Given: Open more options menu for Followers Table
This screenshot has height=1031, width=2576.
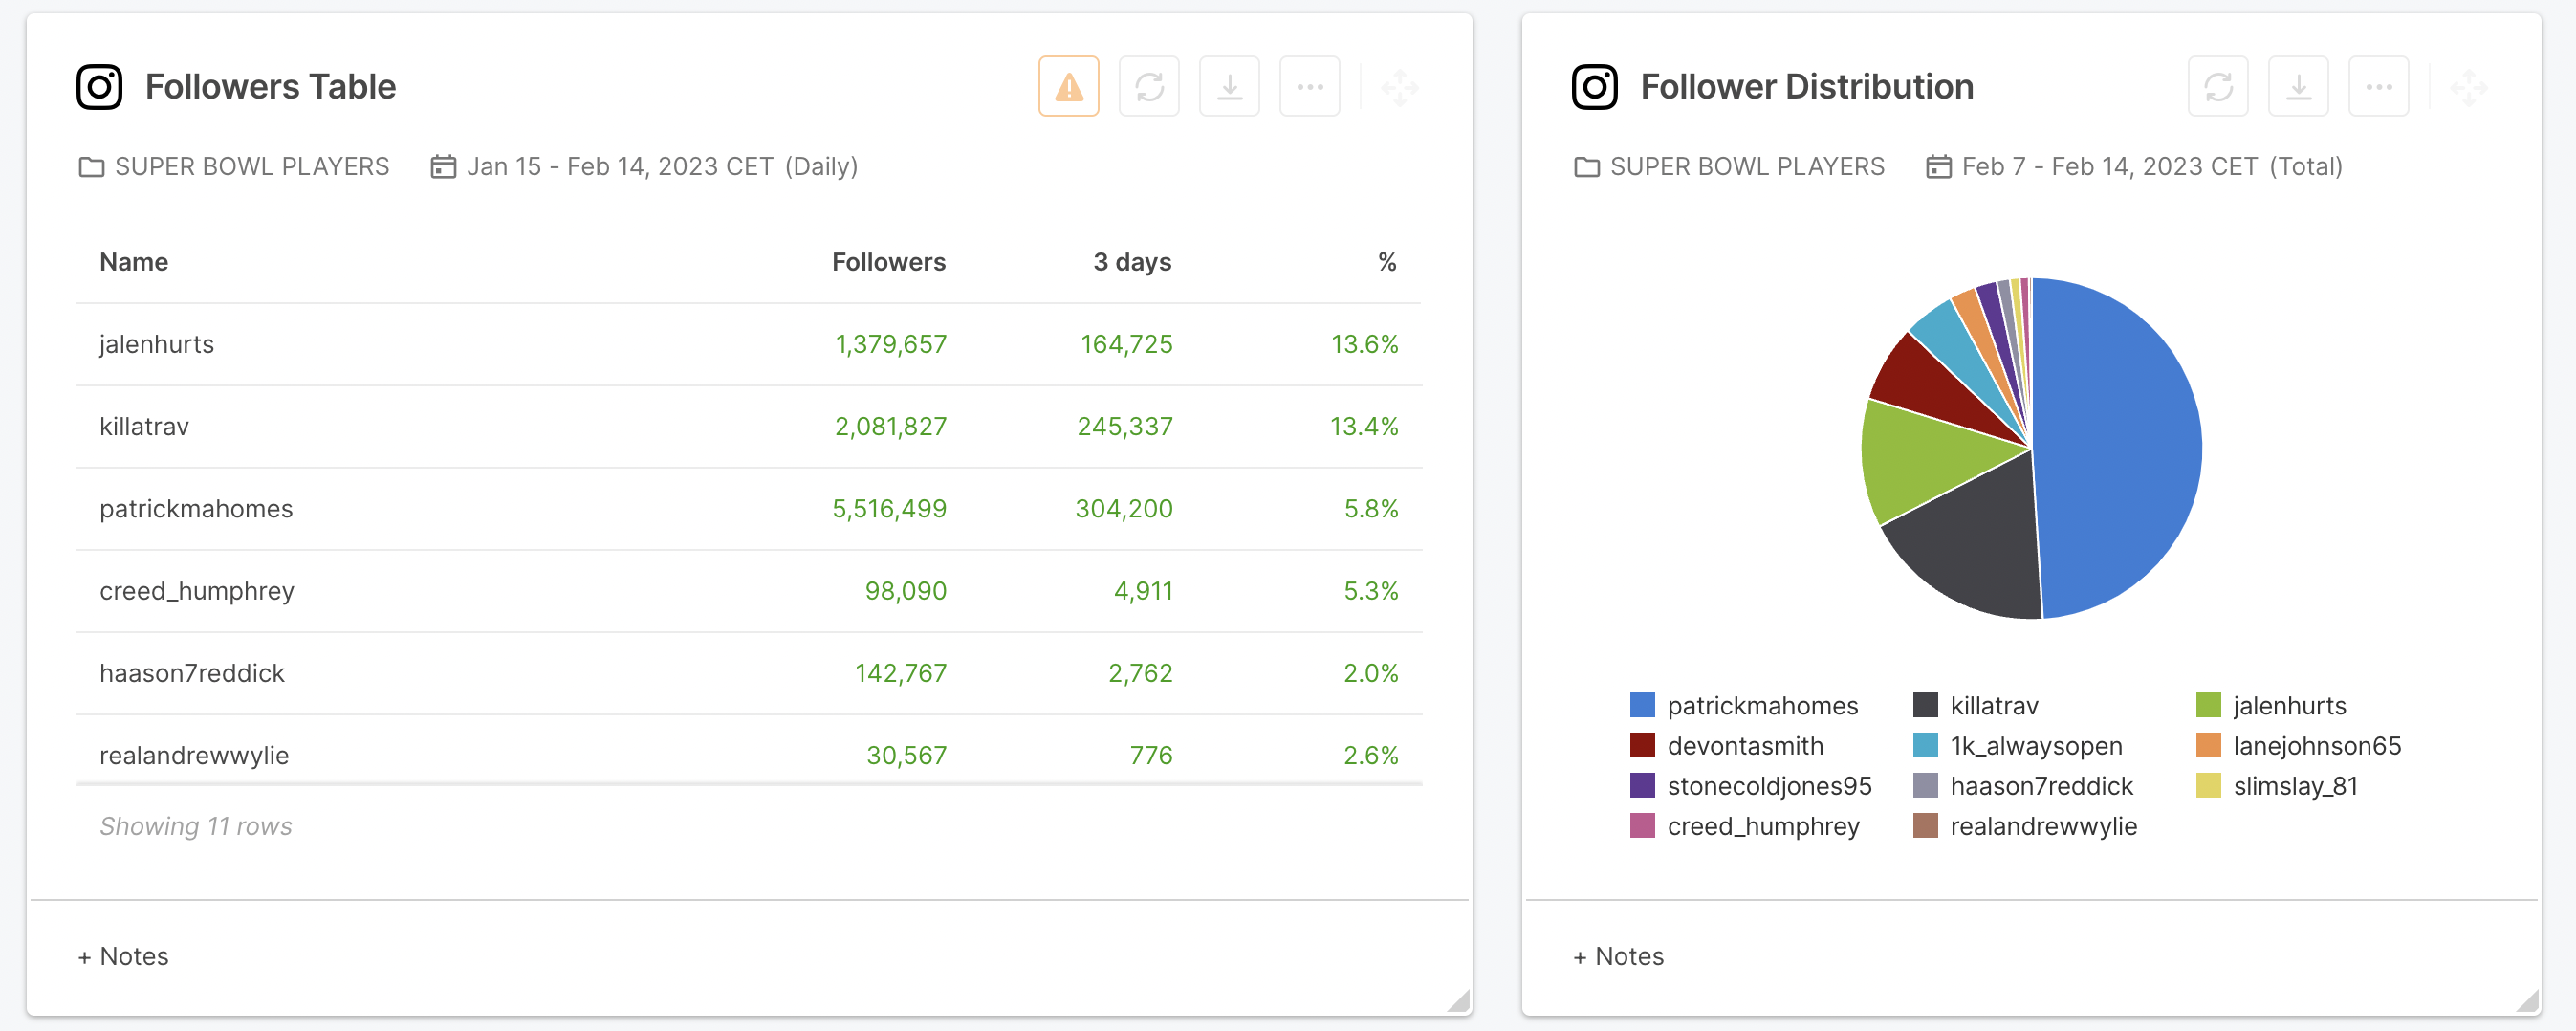Looking at the screenshot, I should tap(1309, 87).
